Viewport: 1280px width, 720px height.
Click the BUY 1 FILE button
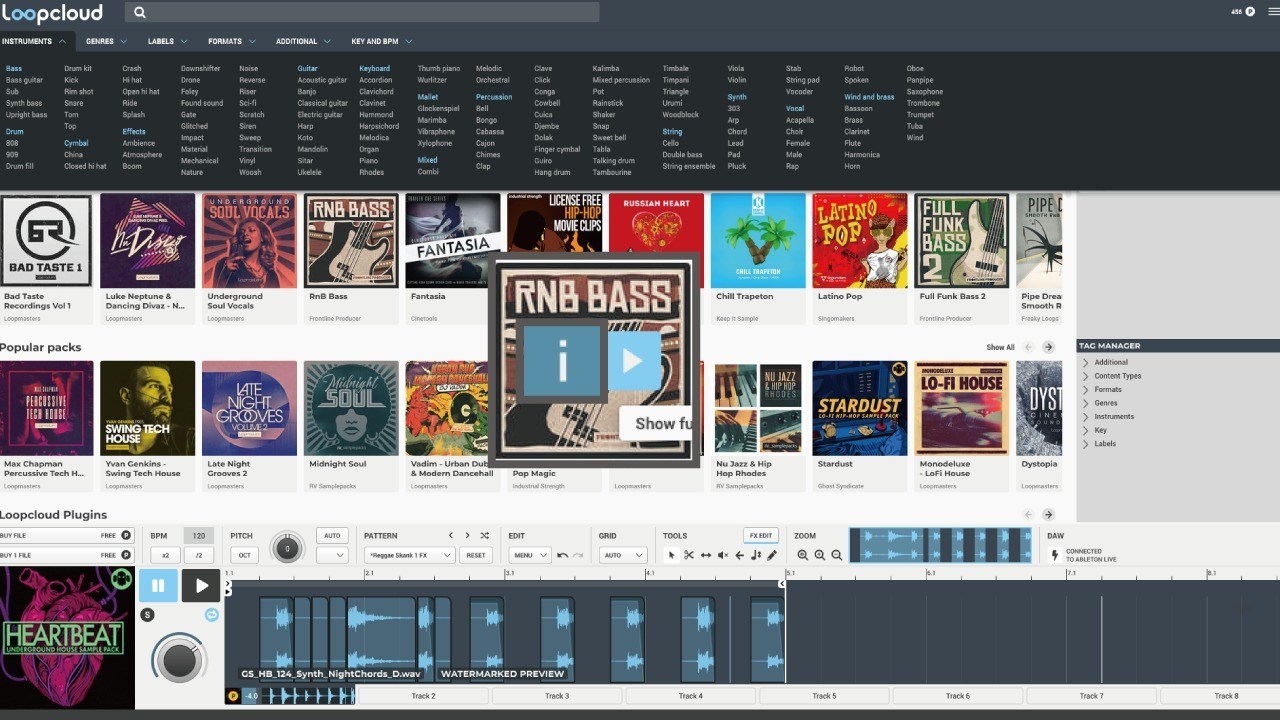tap(66, 555)
